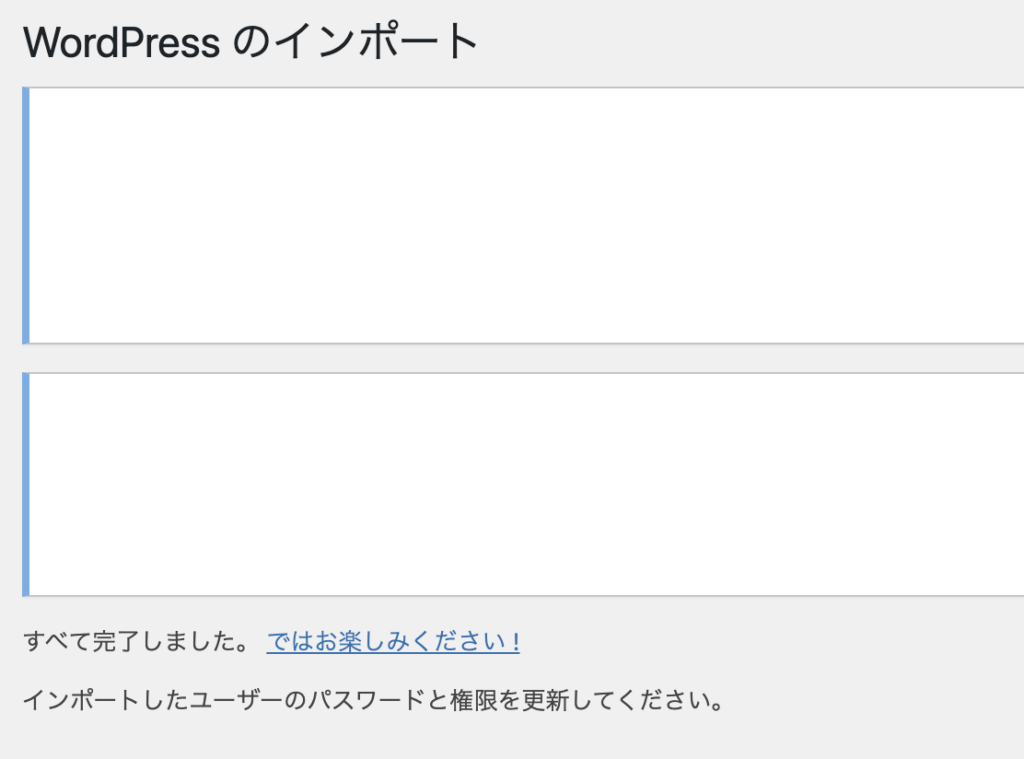Screen dimensions: 1024x759
Task: Click the word 完了 in the completion message
Action: (x=116, y=642)
